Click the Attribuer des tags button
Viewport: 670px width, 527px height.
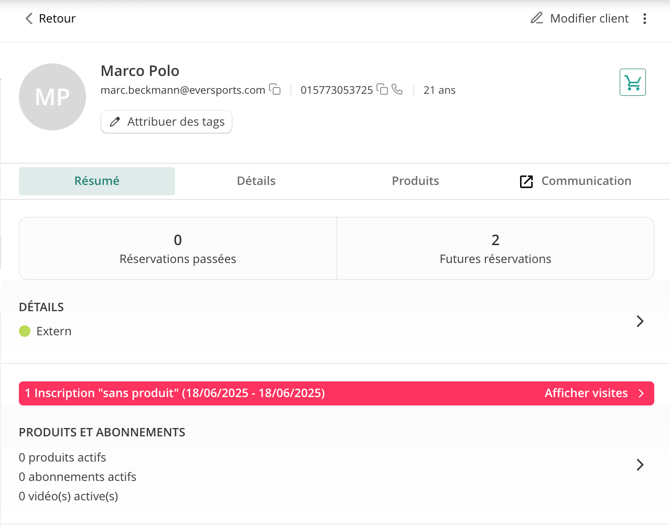[x=166, y=122]
